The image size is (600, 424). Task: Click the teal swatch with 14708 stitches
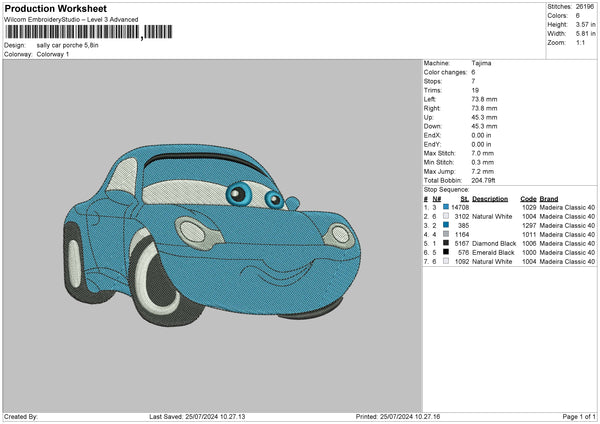[445, 207]
